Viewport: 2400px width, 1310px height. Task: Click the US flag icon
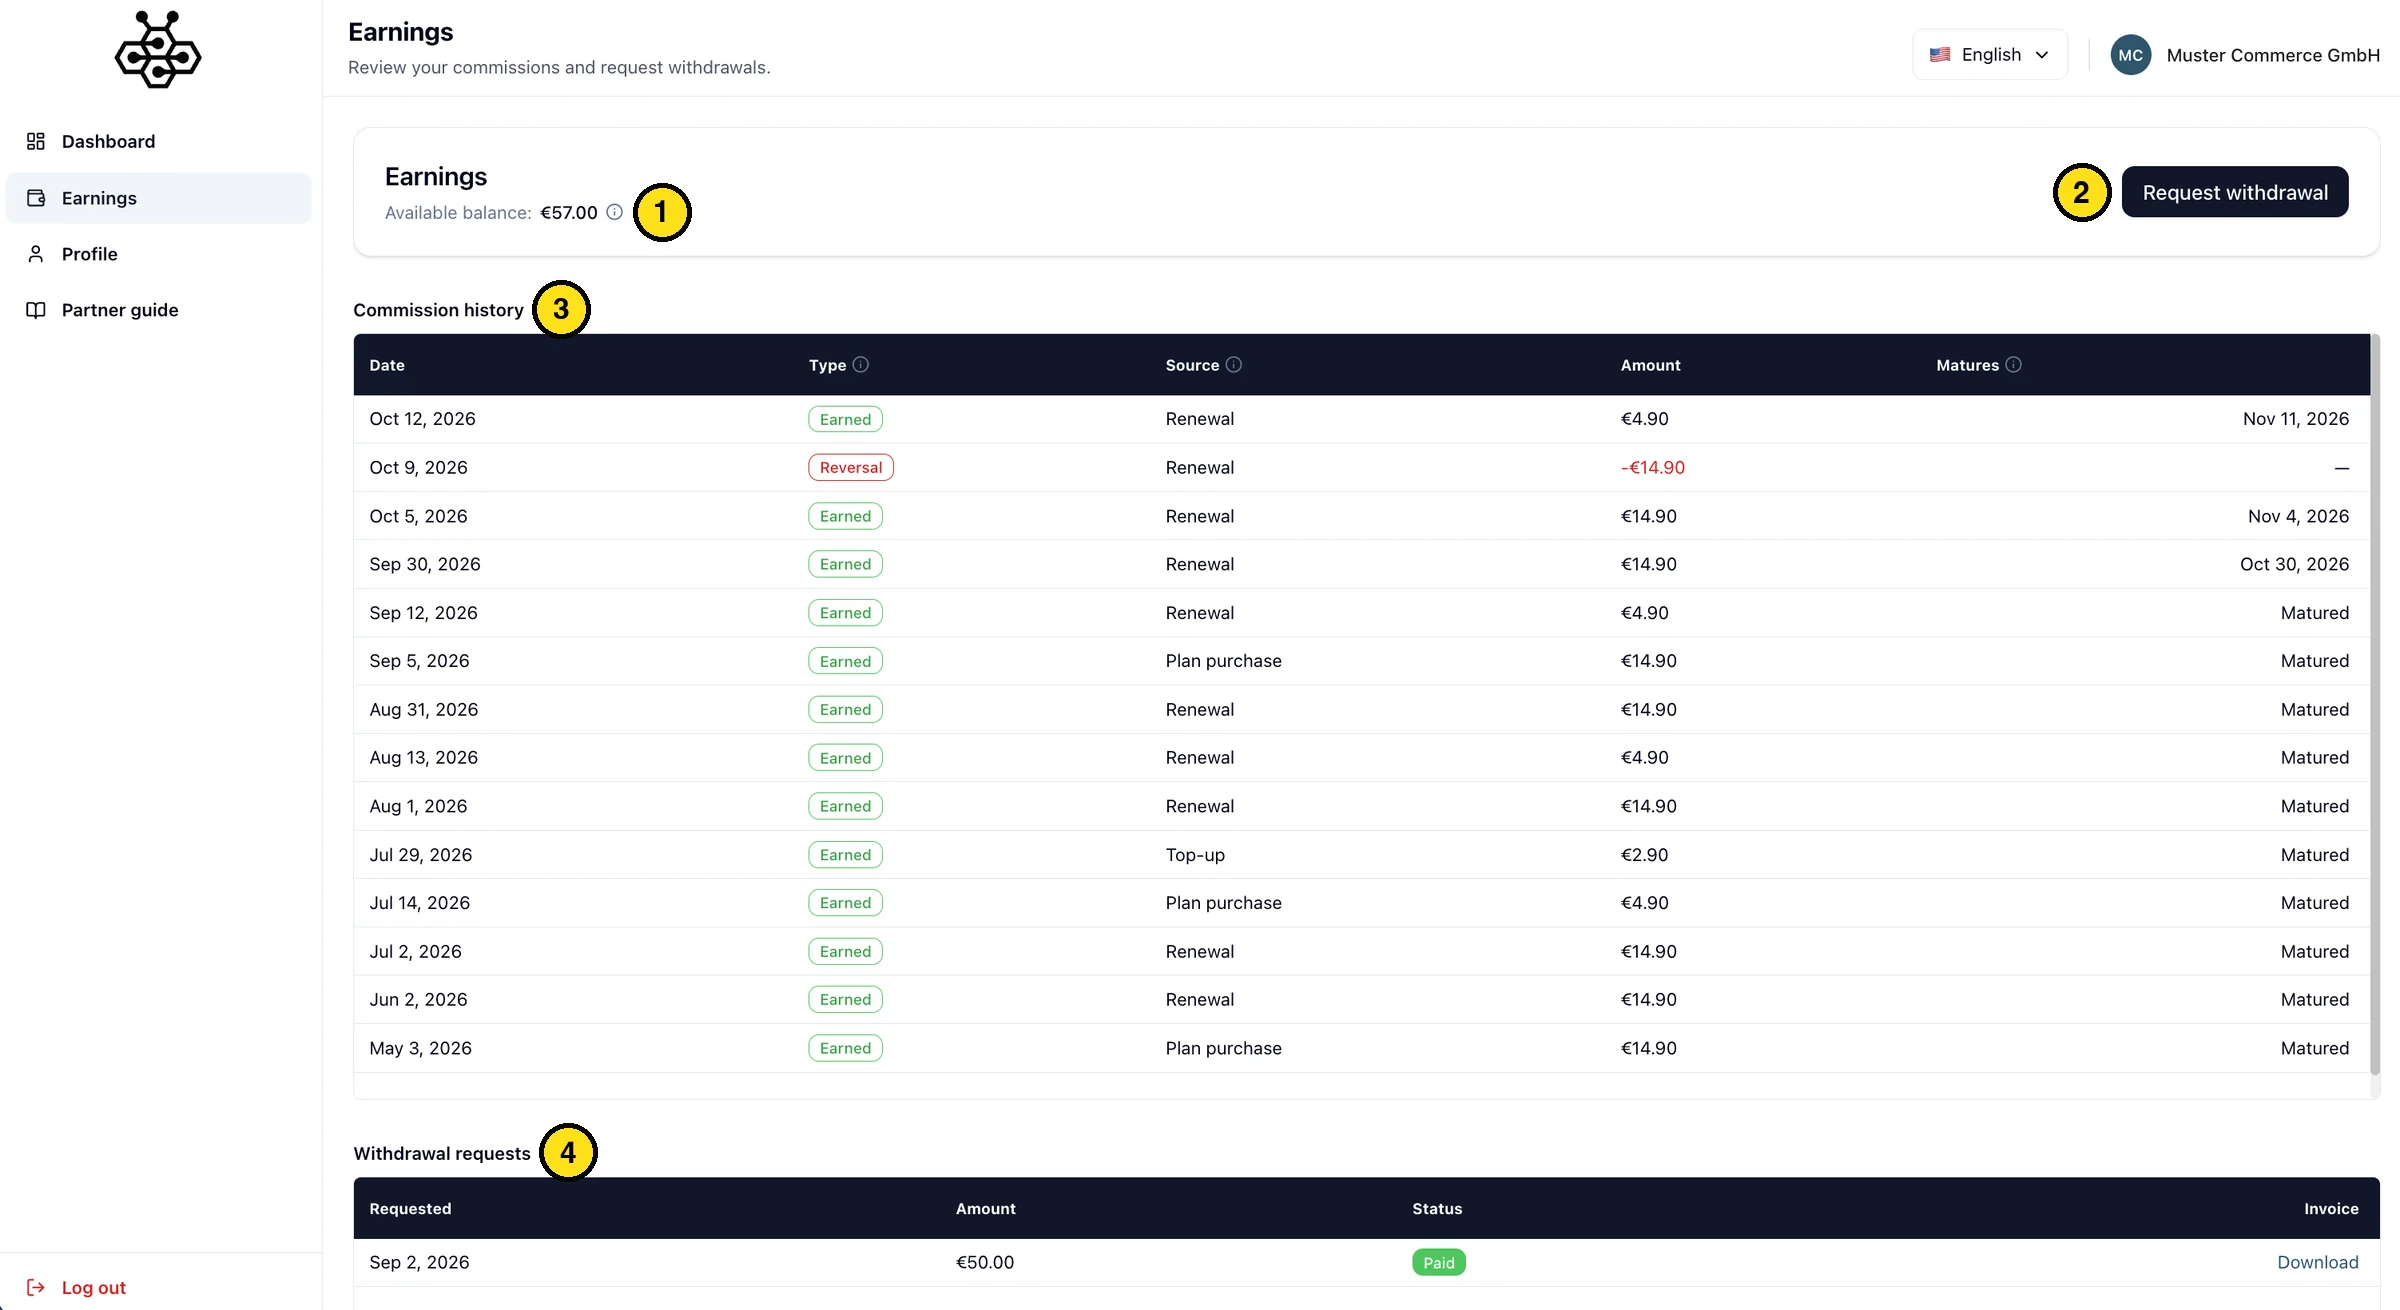1940,55
